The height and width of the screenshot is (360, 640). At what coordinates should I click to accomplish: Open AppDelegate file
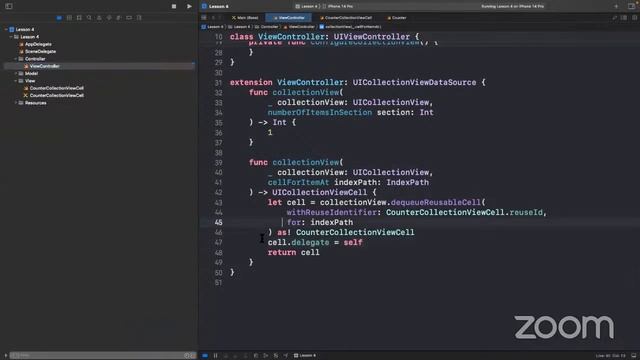pos(36,44)
